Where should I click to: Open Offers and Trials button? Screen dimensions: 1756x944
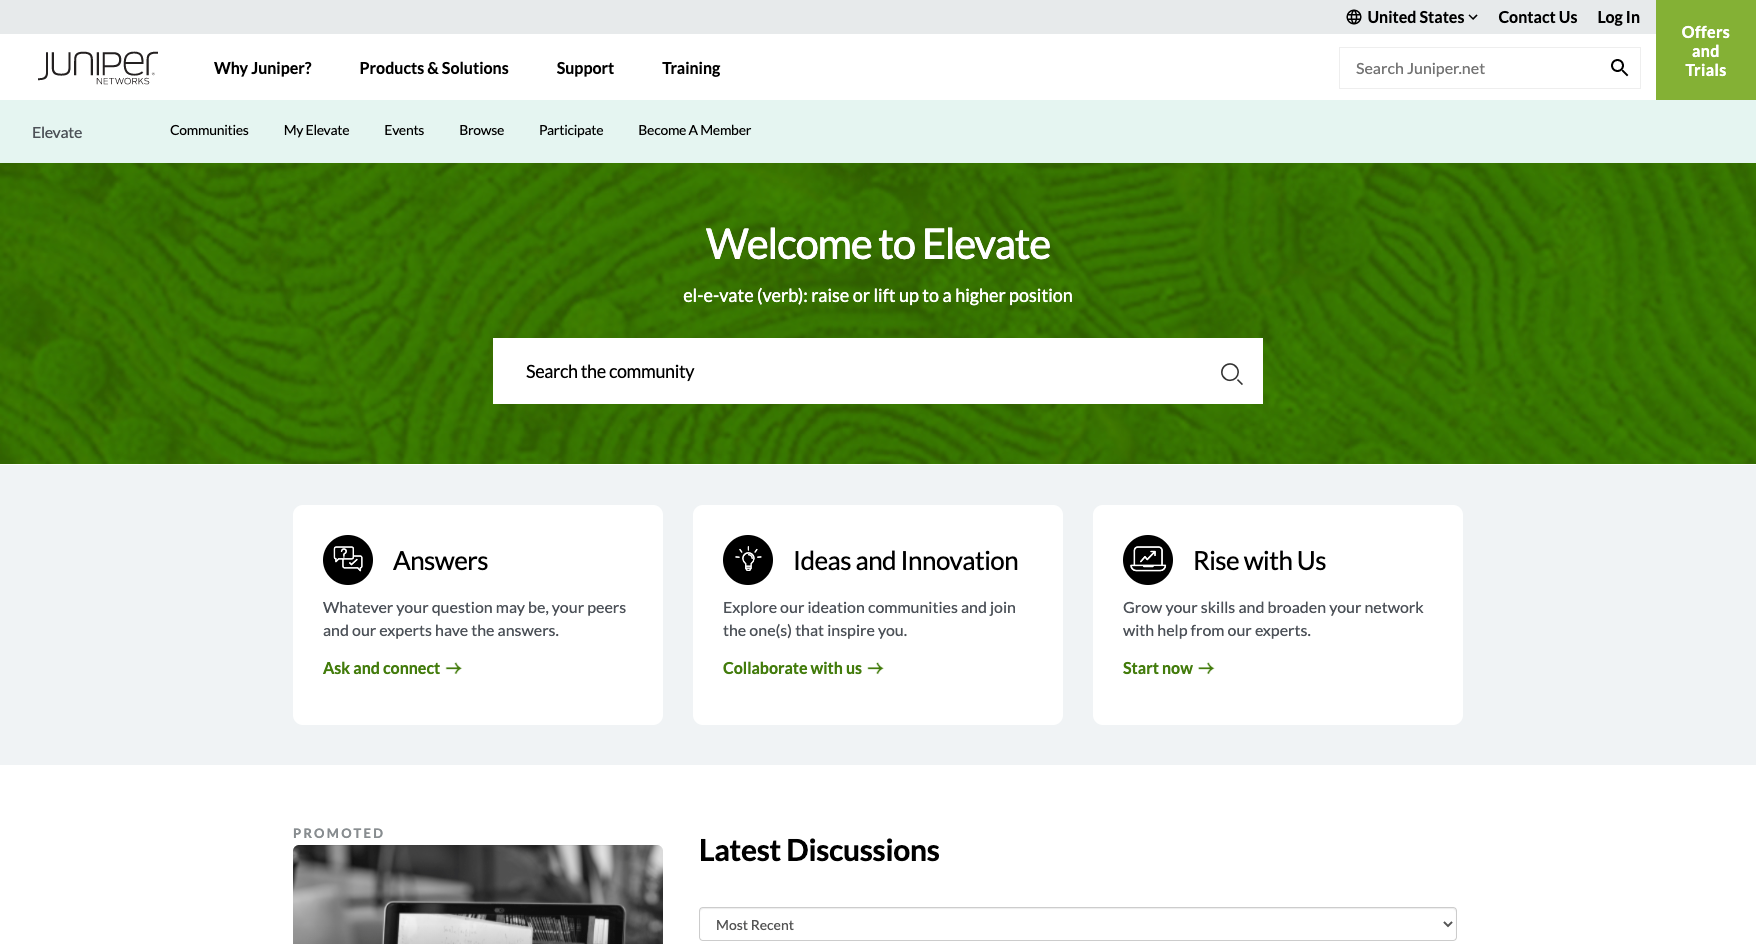coord(1706,50)
